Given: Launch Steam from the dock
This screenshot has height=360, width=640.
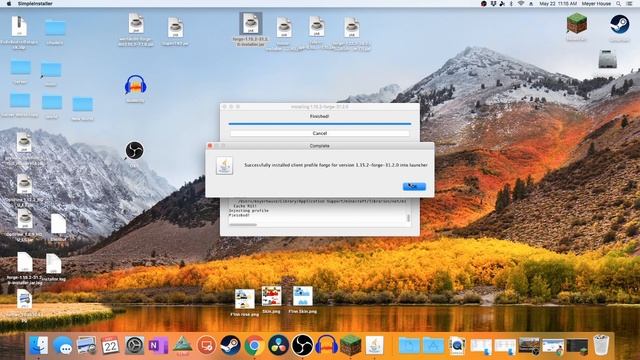Looking at the screenshot, I should tap(230, 345).
